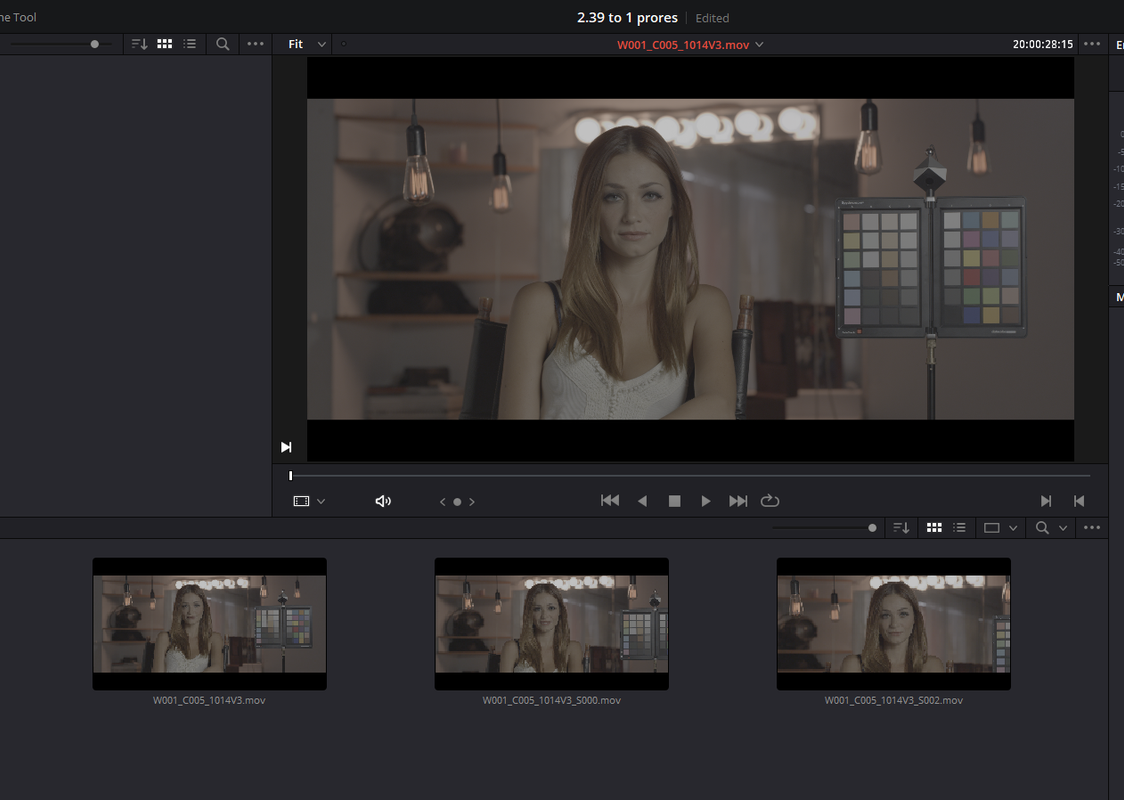Switch the media pool to thumbnail view
The image size is (1124, 800).
pyautogui.click(x=934, y=528)
